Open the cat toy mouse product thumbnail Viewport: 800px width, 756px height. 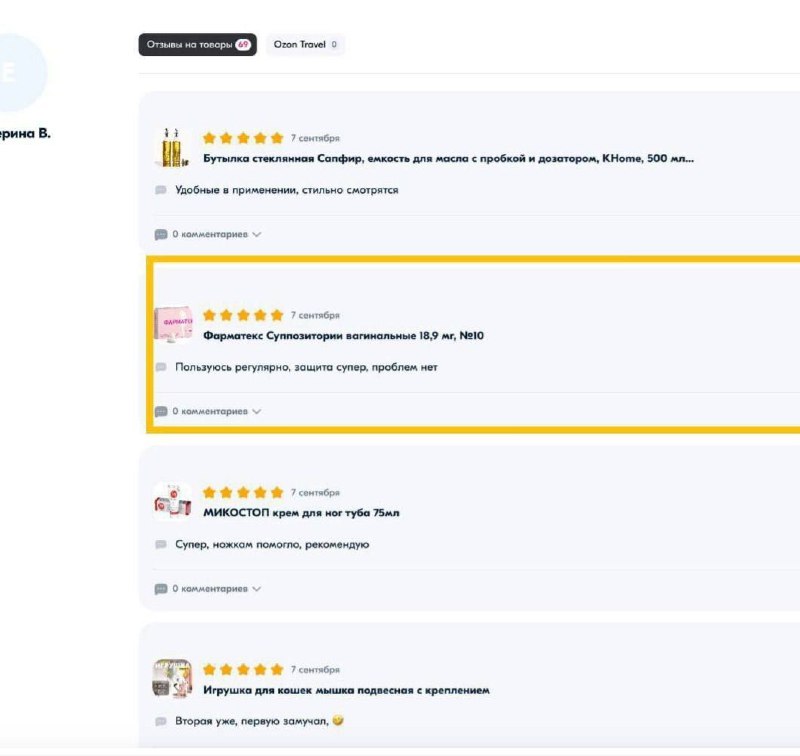coord(172,679)
